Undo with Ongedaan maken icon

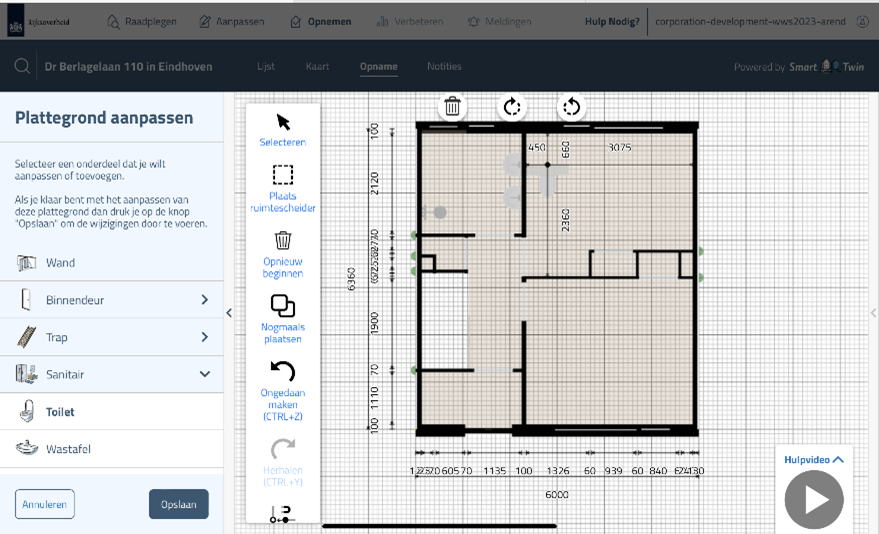point(283,372)
